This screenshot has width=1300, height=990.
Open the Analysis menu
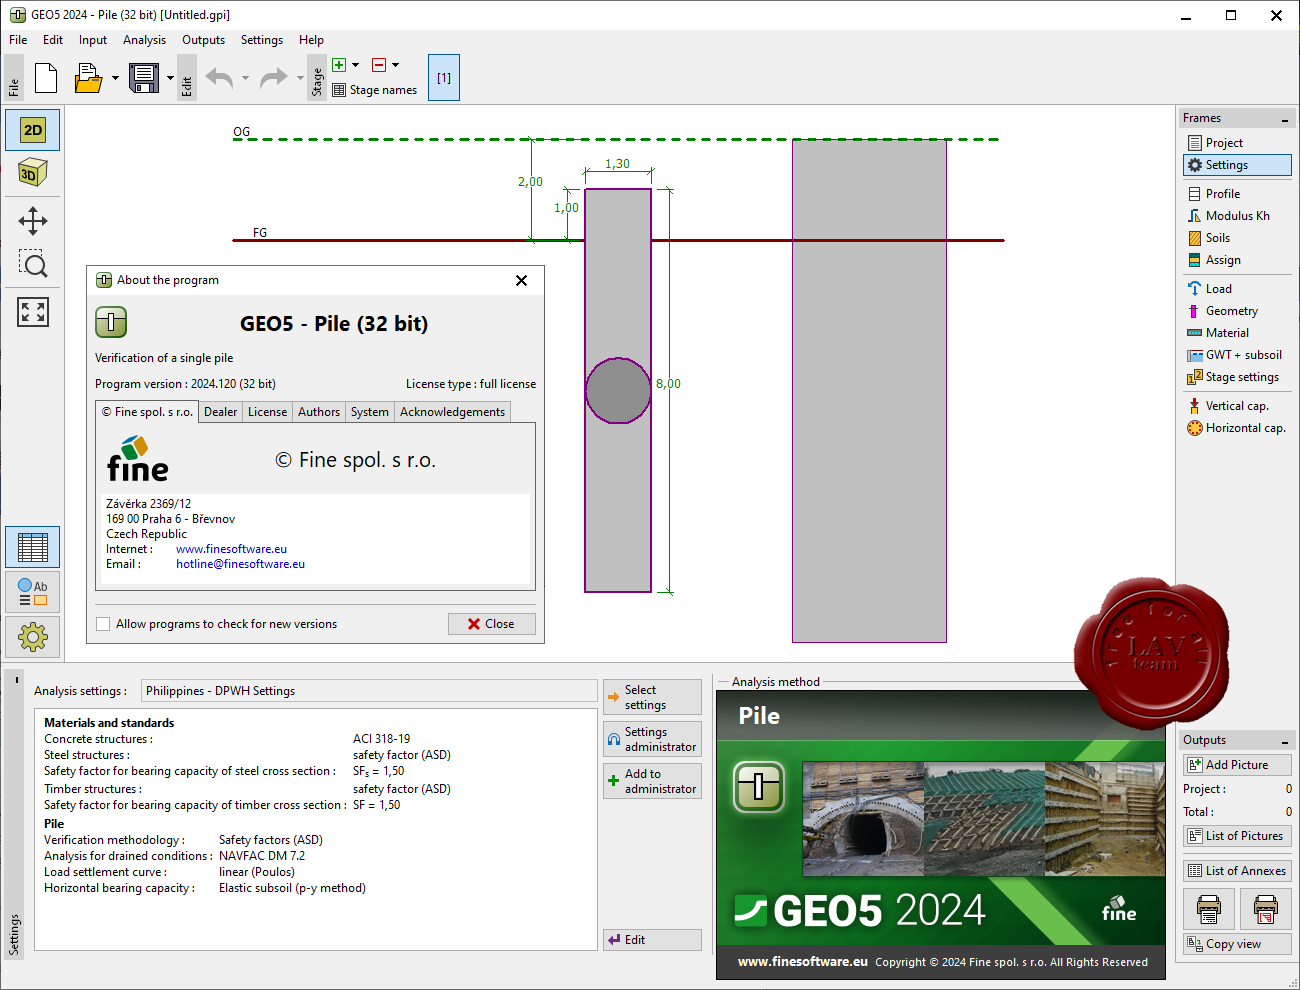click(x=145, y=40)
